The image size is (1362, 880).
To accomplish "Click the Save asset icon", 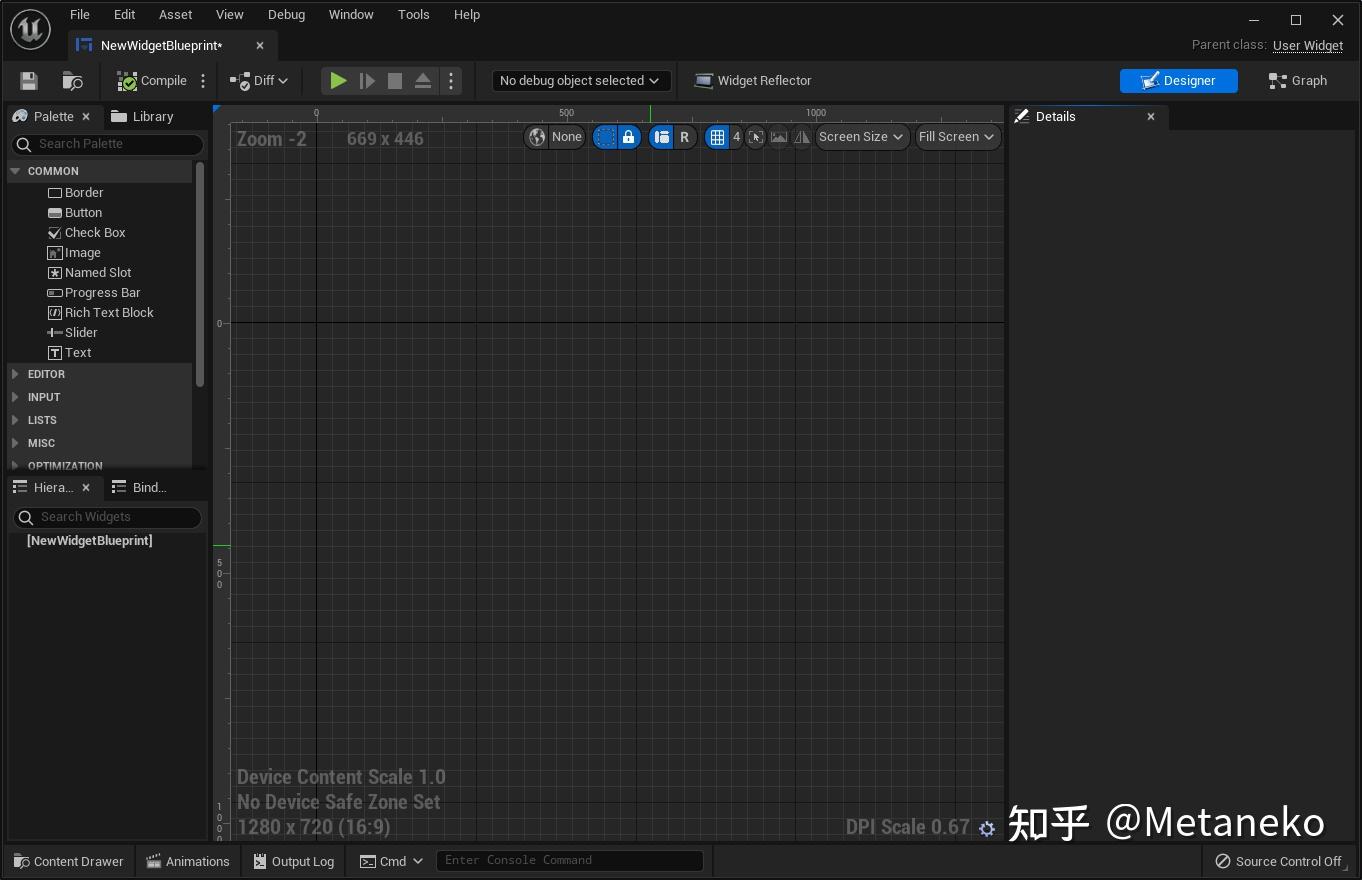I will 28,81.
